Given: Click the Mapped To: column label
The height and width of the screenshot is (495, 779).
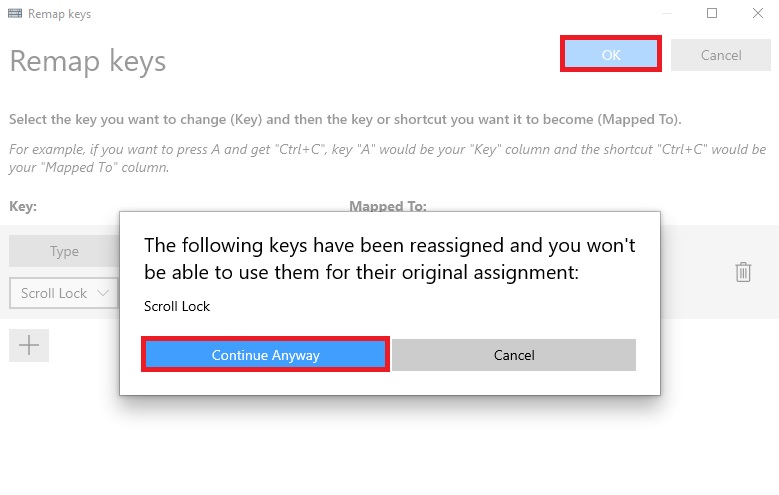Looking at the screenshot, I should click(x=388, y=206).
